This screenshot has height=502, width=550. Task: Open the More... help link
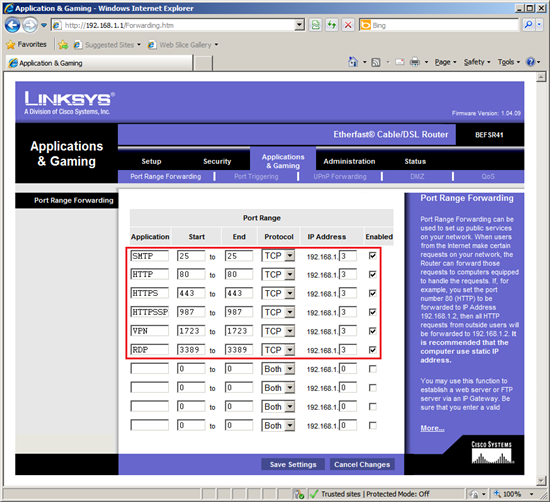pyautogui.click(x=432, y=428)
